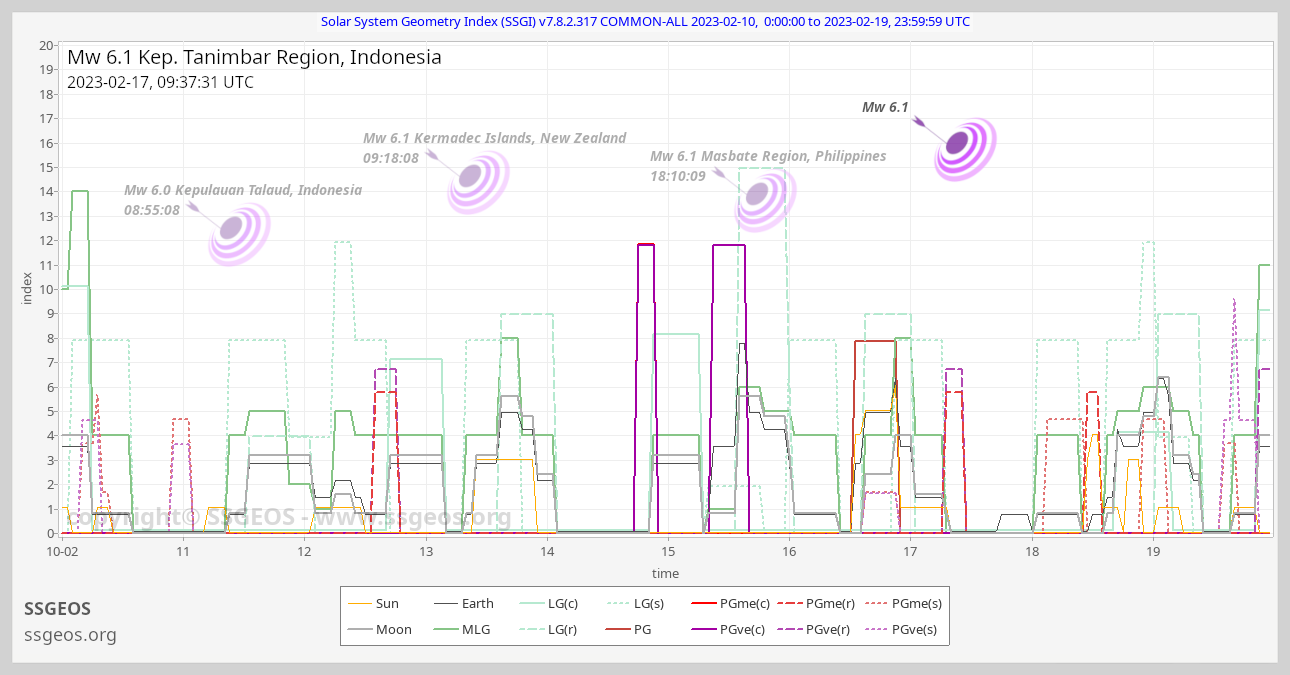Click the Kermadec Islands earthquake ripple marker
The image size is (1290, 675).
point(478,183)
